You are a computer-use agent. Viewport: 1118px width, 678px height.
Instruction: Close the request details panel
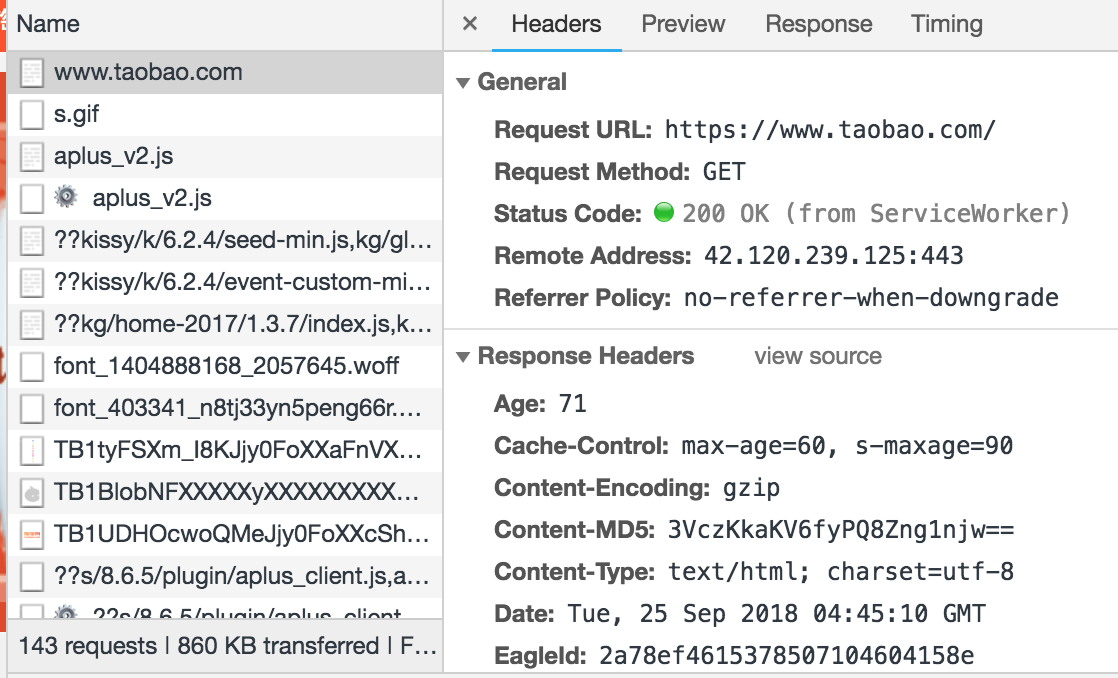click(470, 24)
